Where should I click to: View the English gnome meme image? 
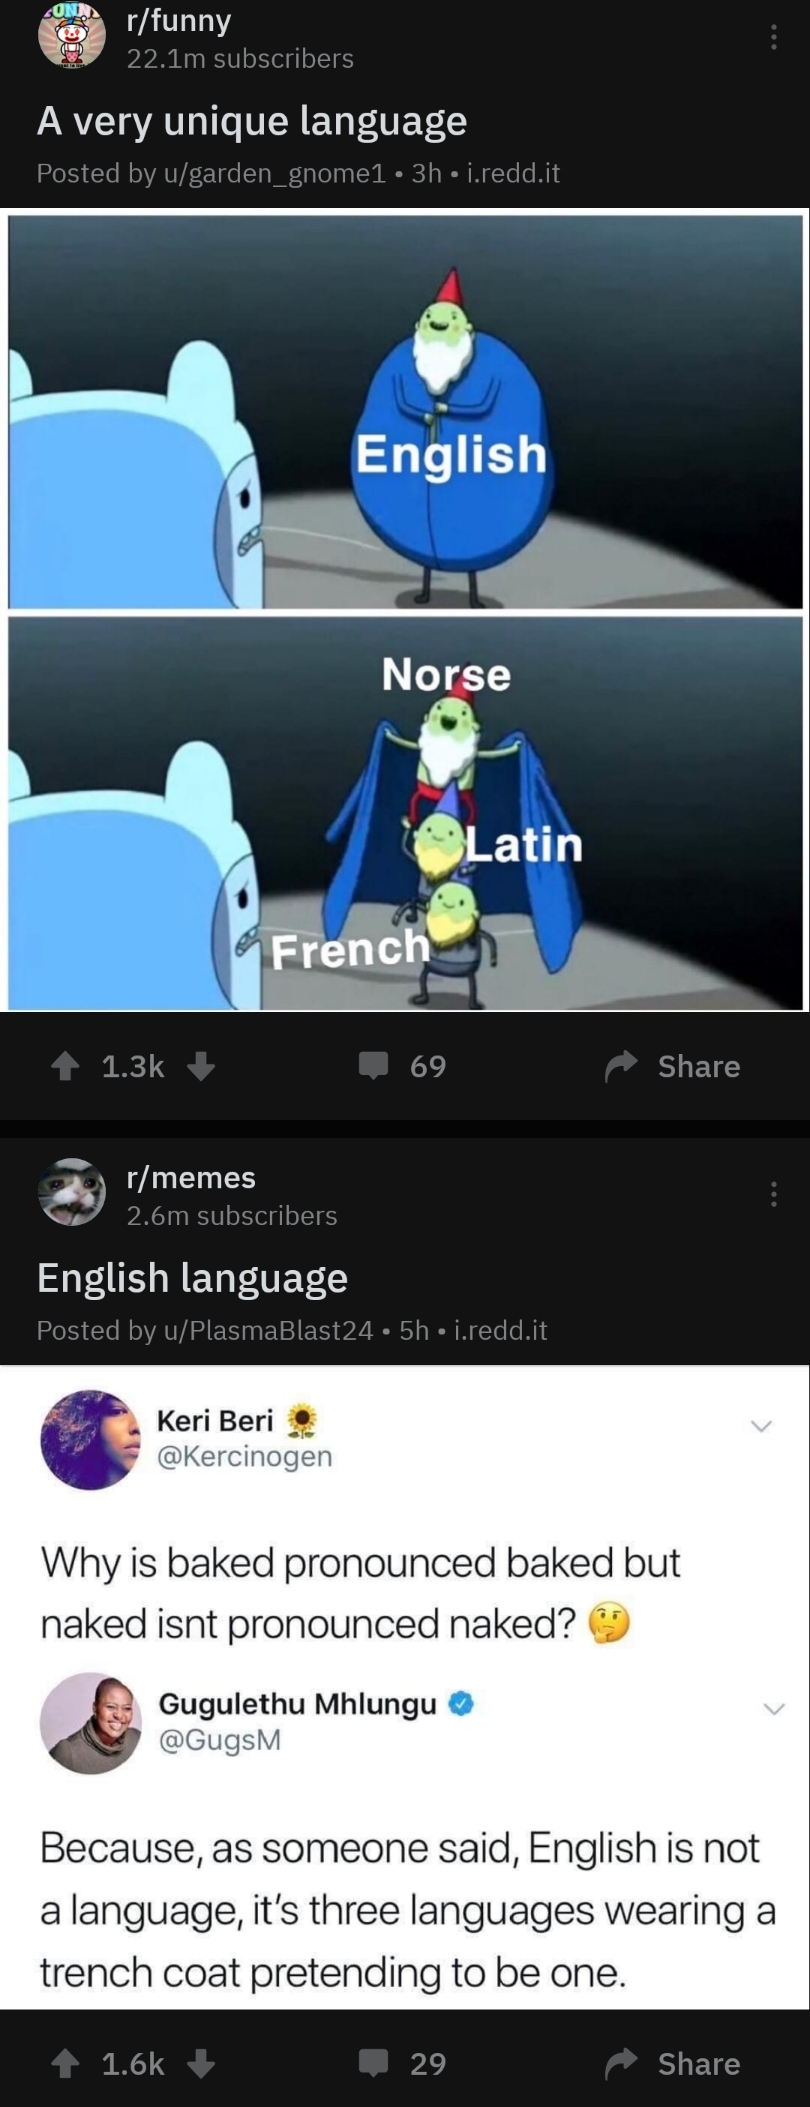(x=405, y=412)
